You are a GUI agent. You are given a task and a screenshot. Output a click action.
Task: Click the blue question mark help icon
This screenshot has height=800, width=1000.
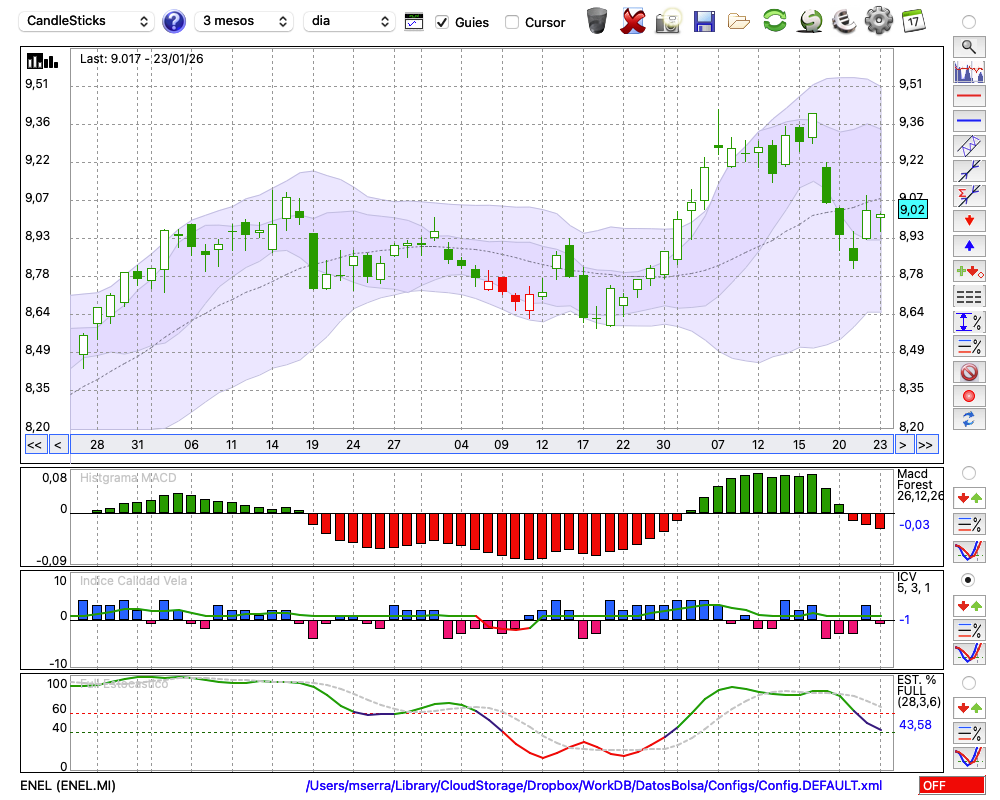(x=174, y=21)
